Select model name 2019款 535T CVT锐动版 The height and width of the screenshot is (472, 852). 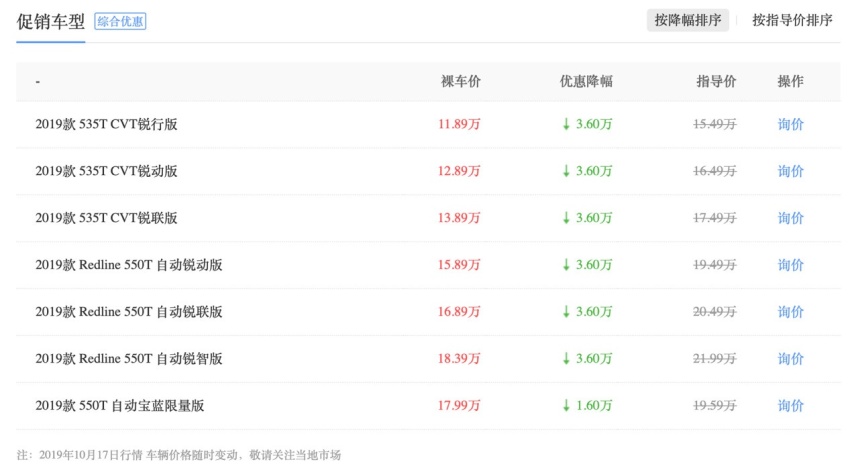[106, 171]
